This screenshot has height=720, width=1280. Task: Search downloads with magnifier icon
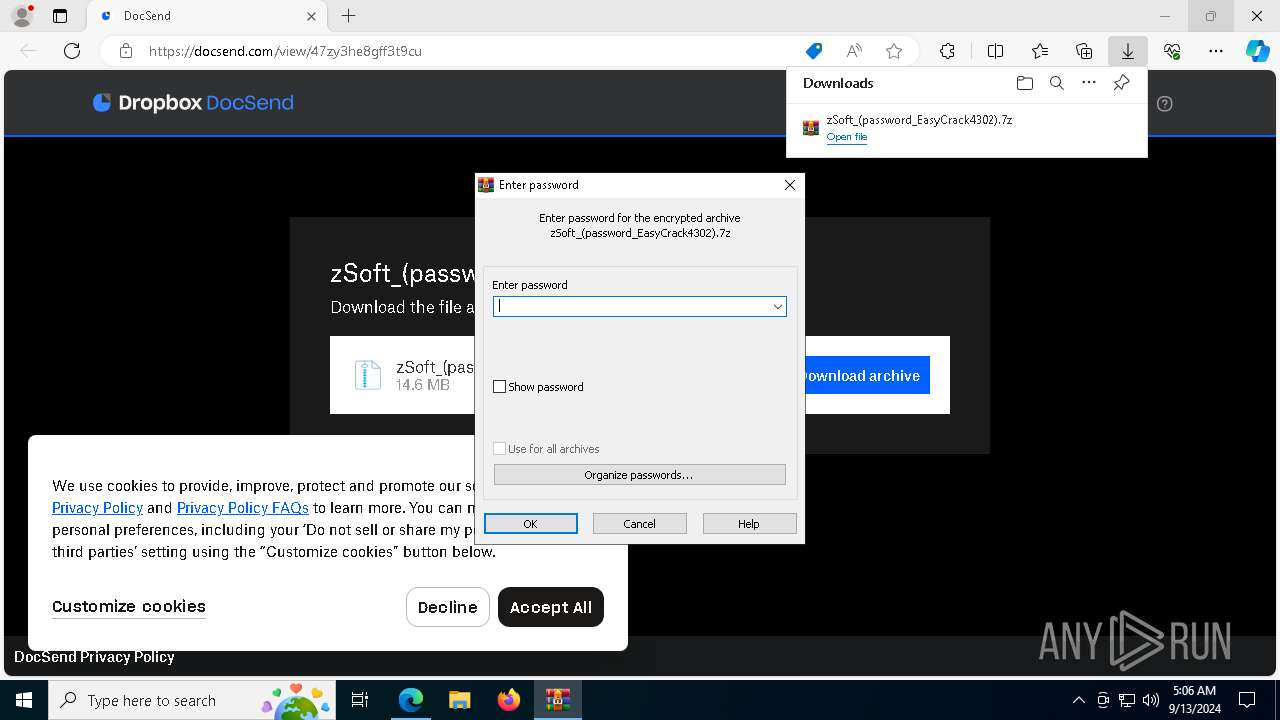tap(1057, 83)
